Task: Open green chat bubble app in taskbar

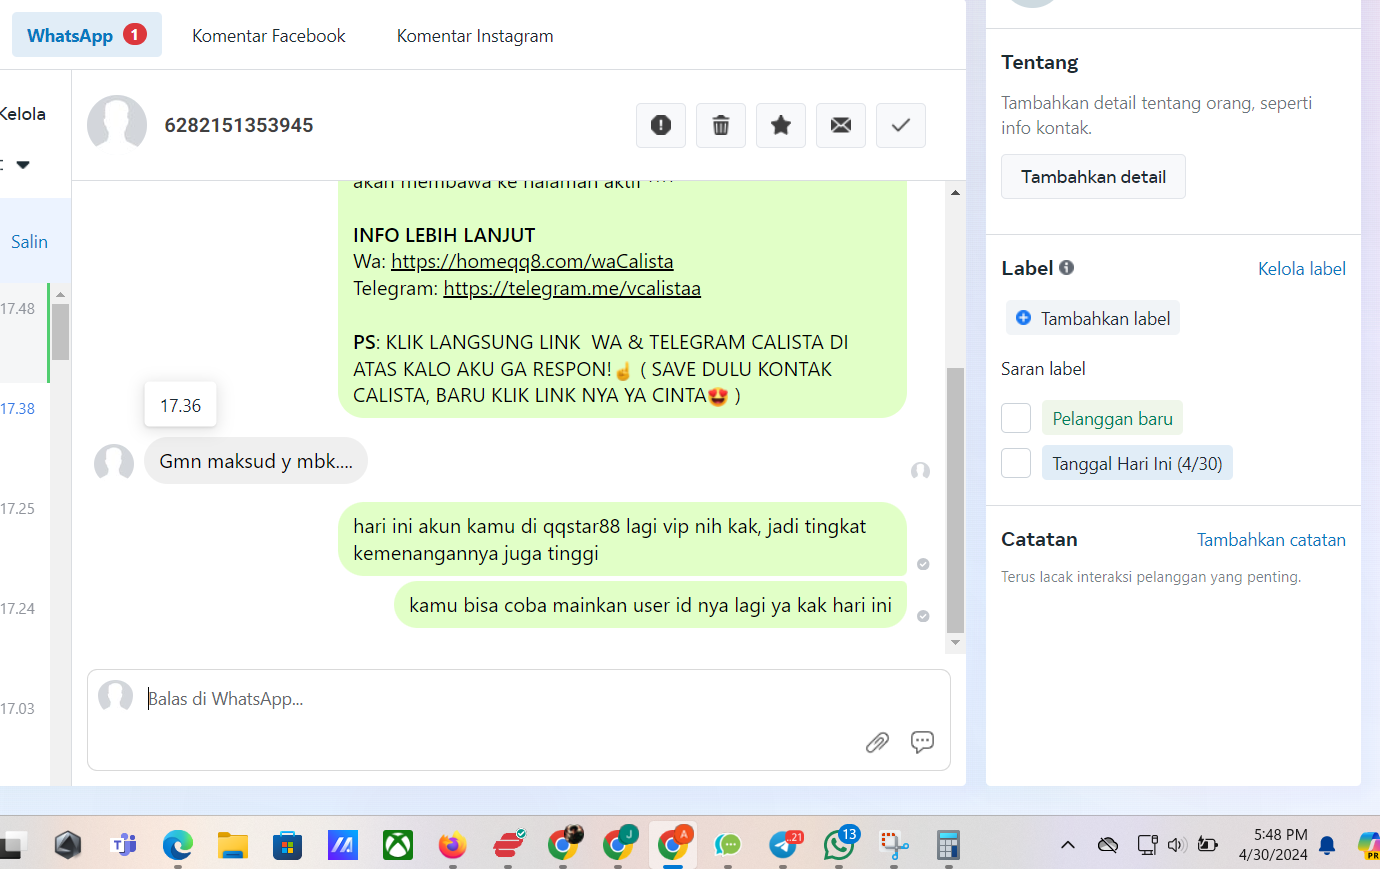Action: (728, 846)
